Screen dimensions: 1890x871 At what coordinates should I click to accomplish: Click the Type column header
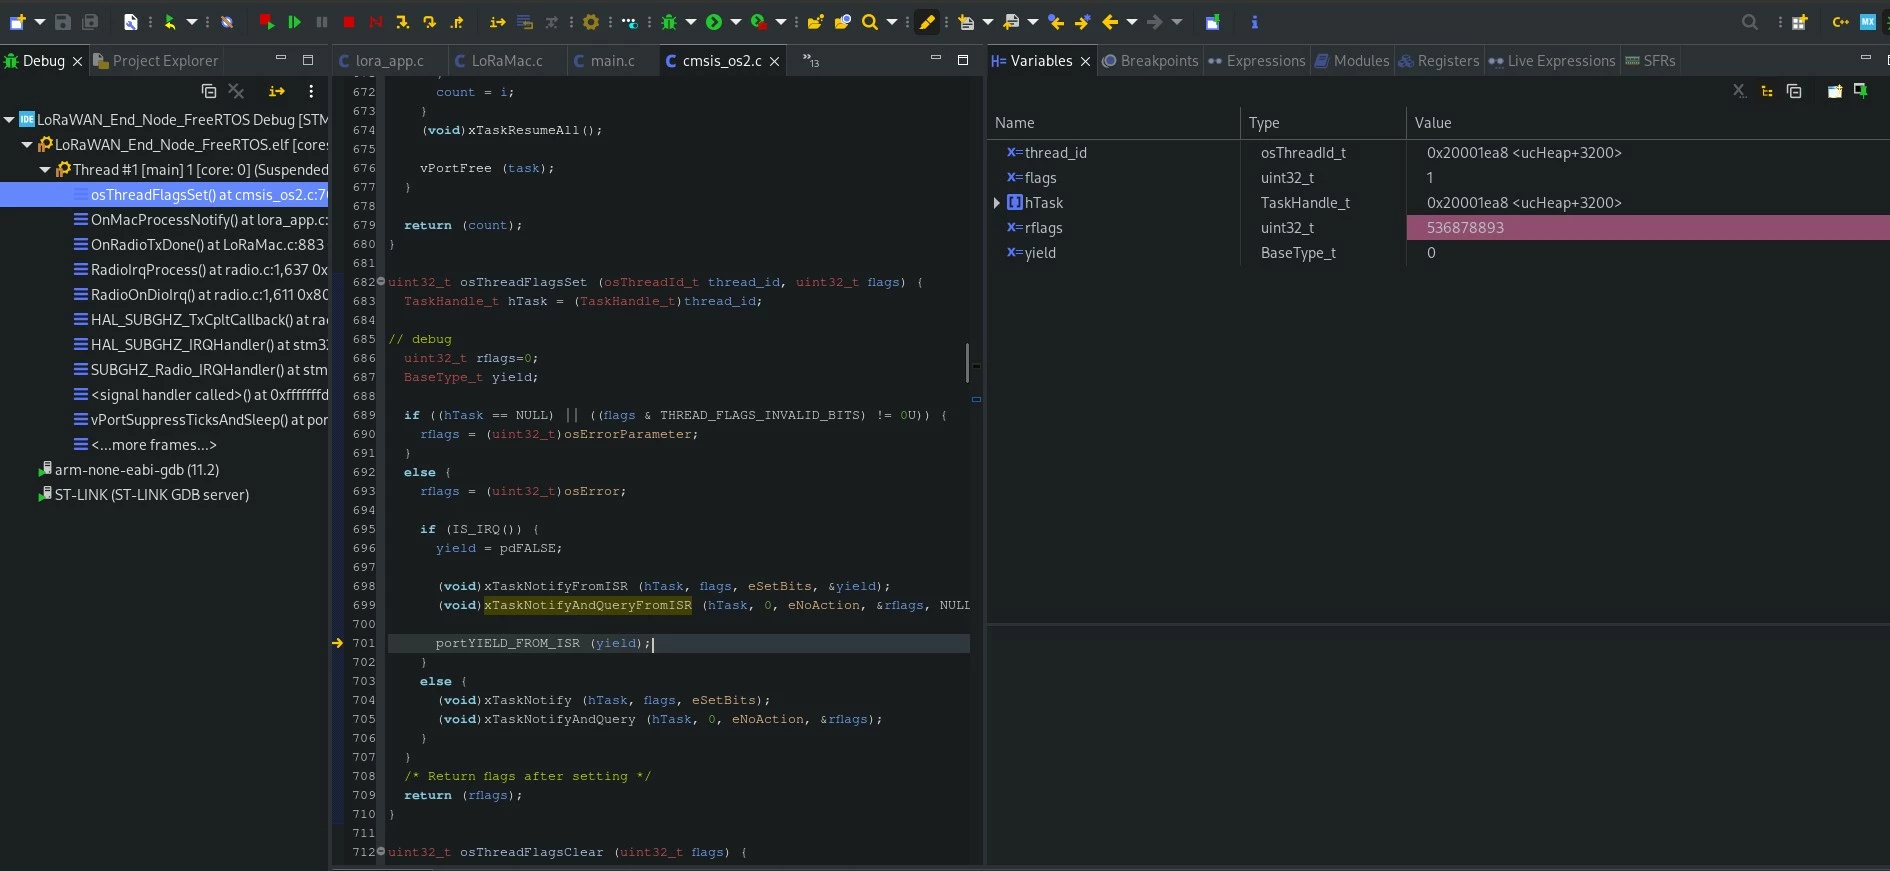click(x=1323, y=122)
